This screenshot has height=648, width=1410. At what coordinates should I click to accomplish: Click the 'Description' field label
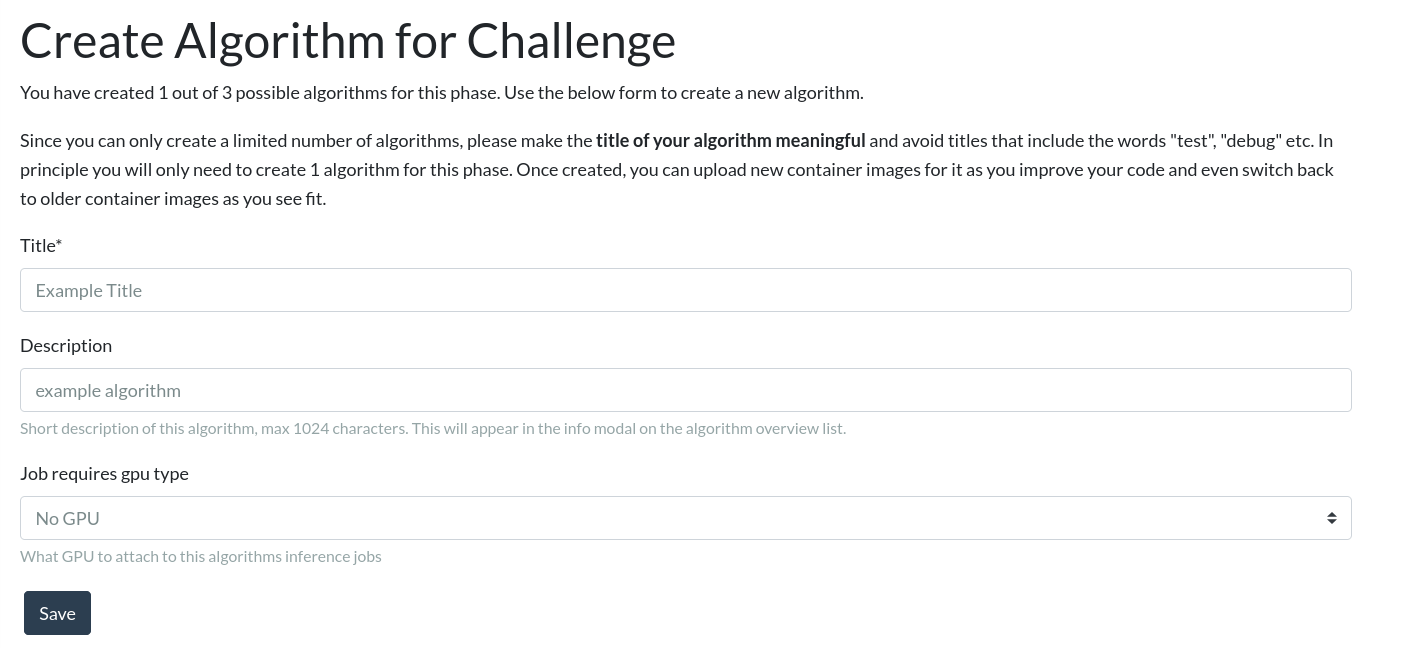(66, 345)
